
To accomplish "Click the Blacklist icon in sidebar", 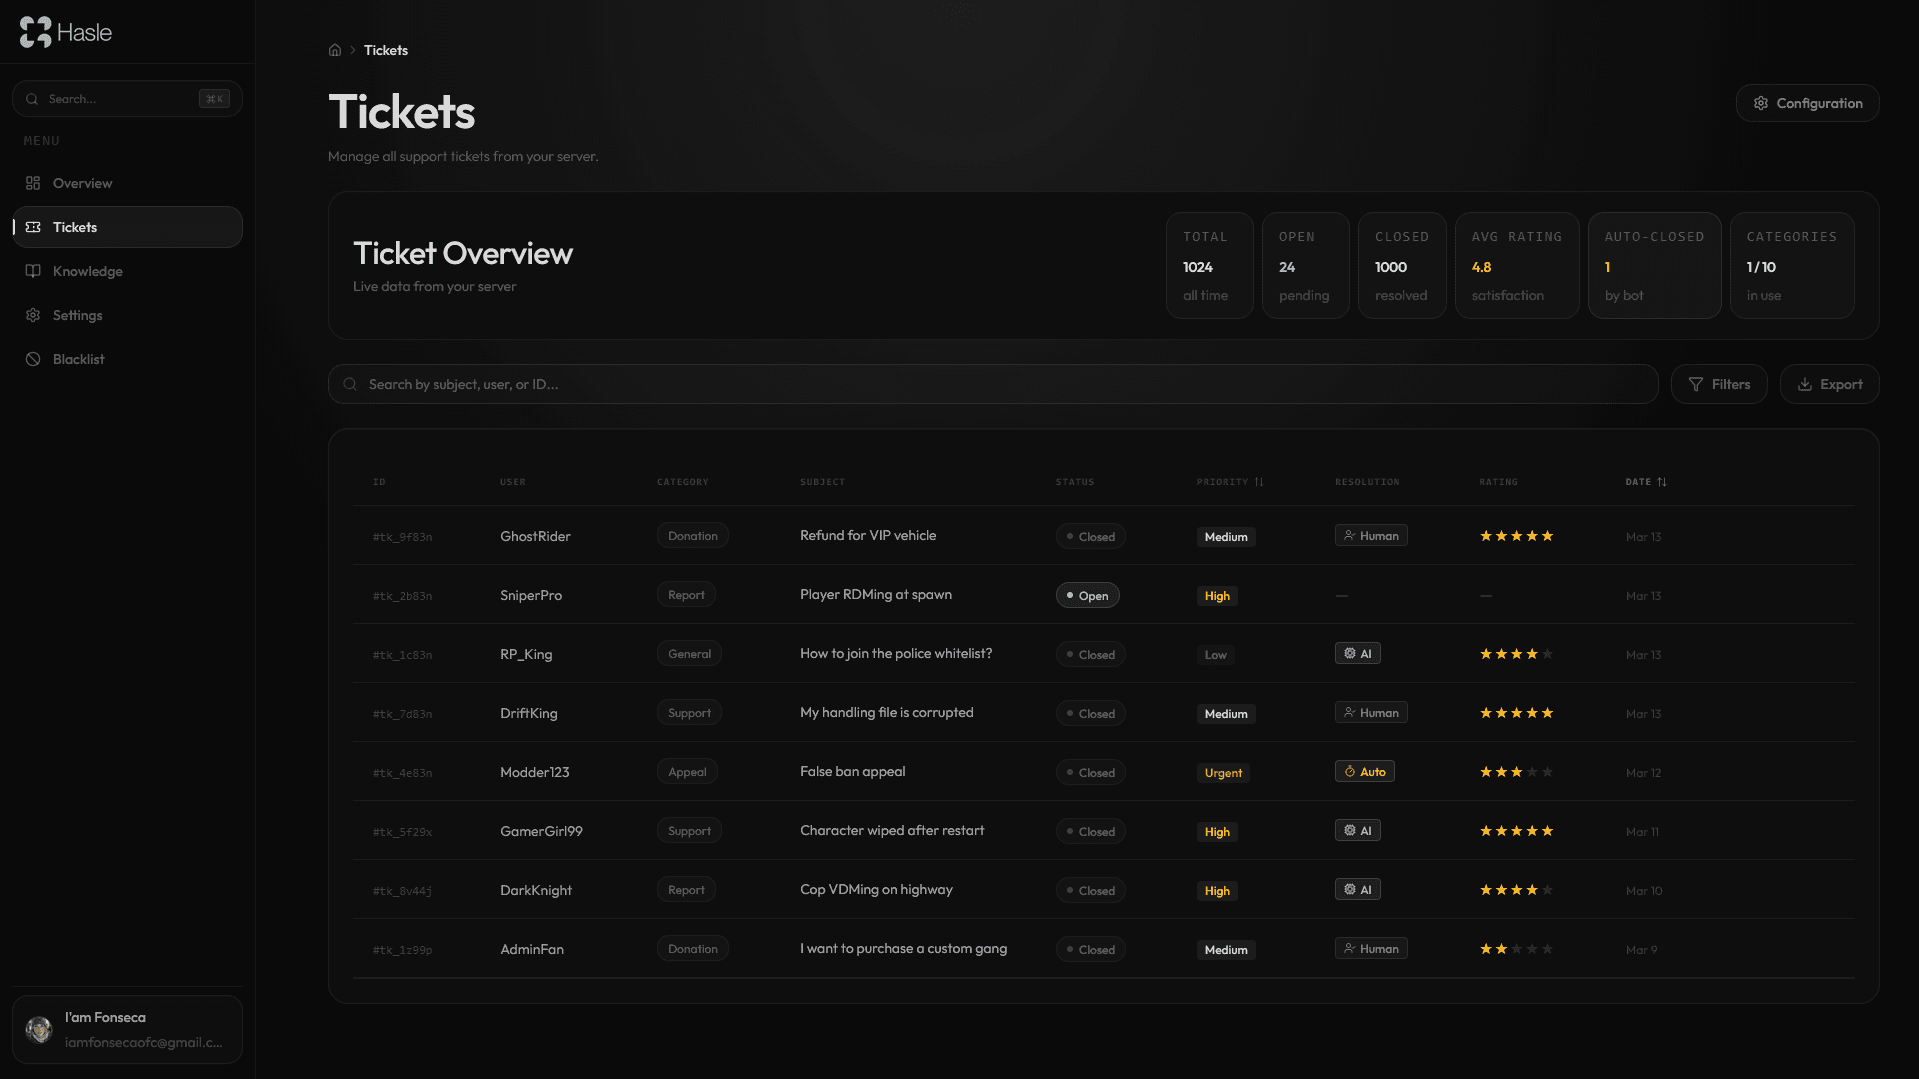I will pos(33,359).
